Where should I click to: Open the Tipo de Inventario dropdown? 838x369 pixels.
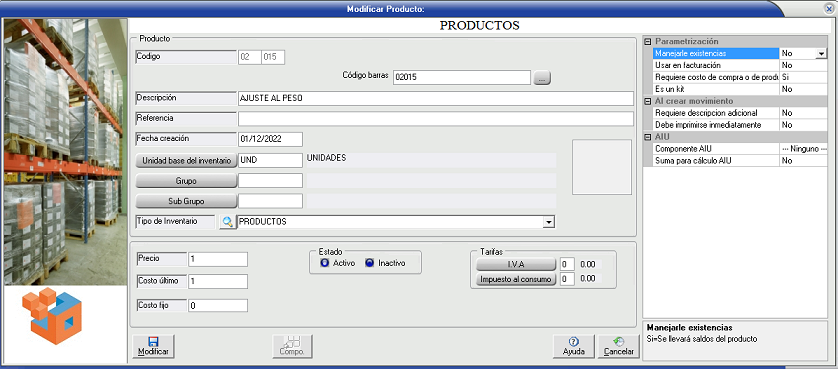(x=549, y=222)
